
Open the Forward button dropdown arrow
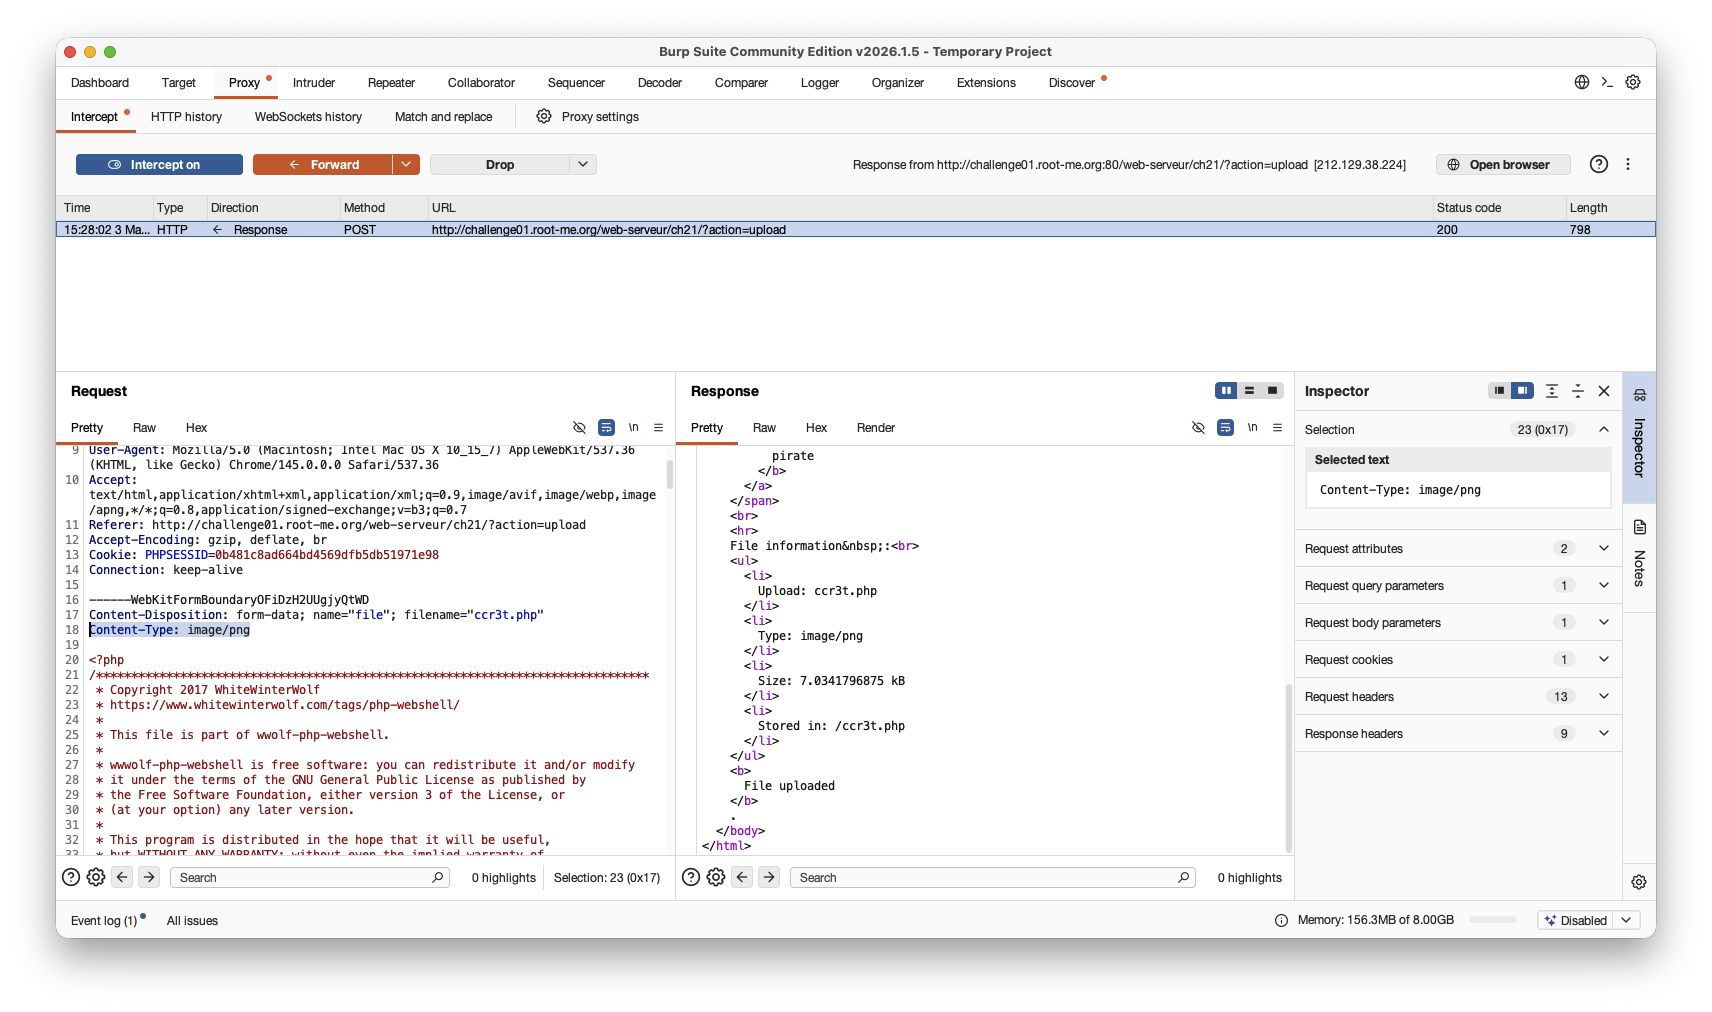point(406,164)
